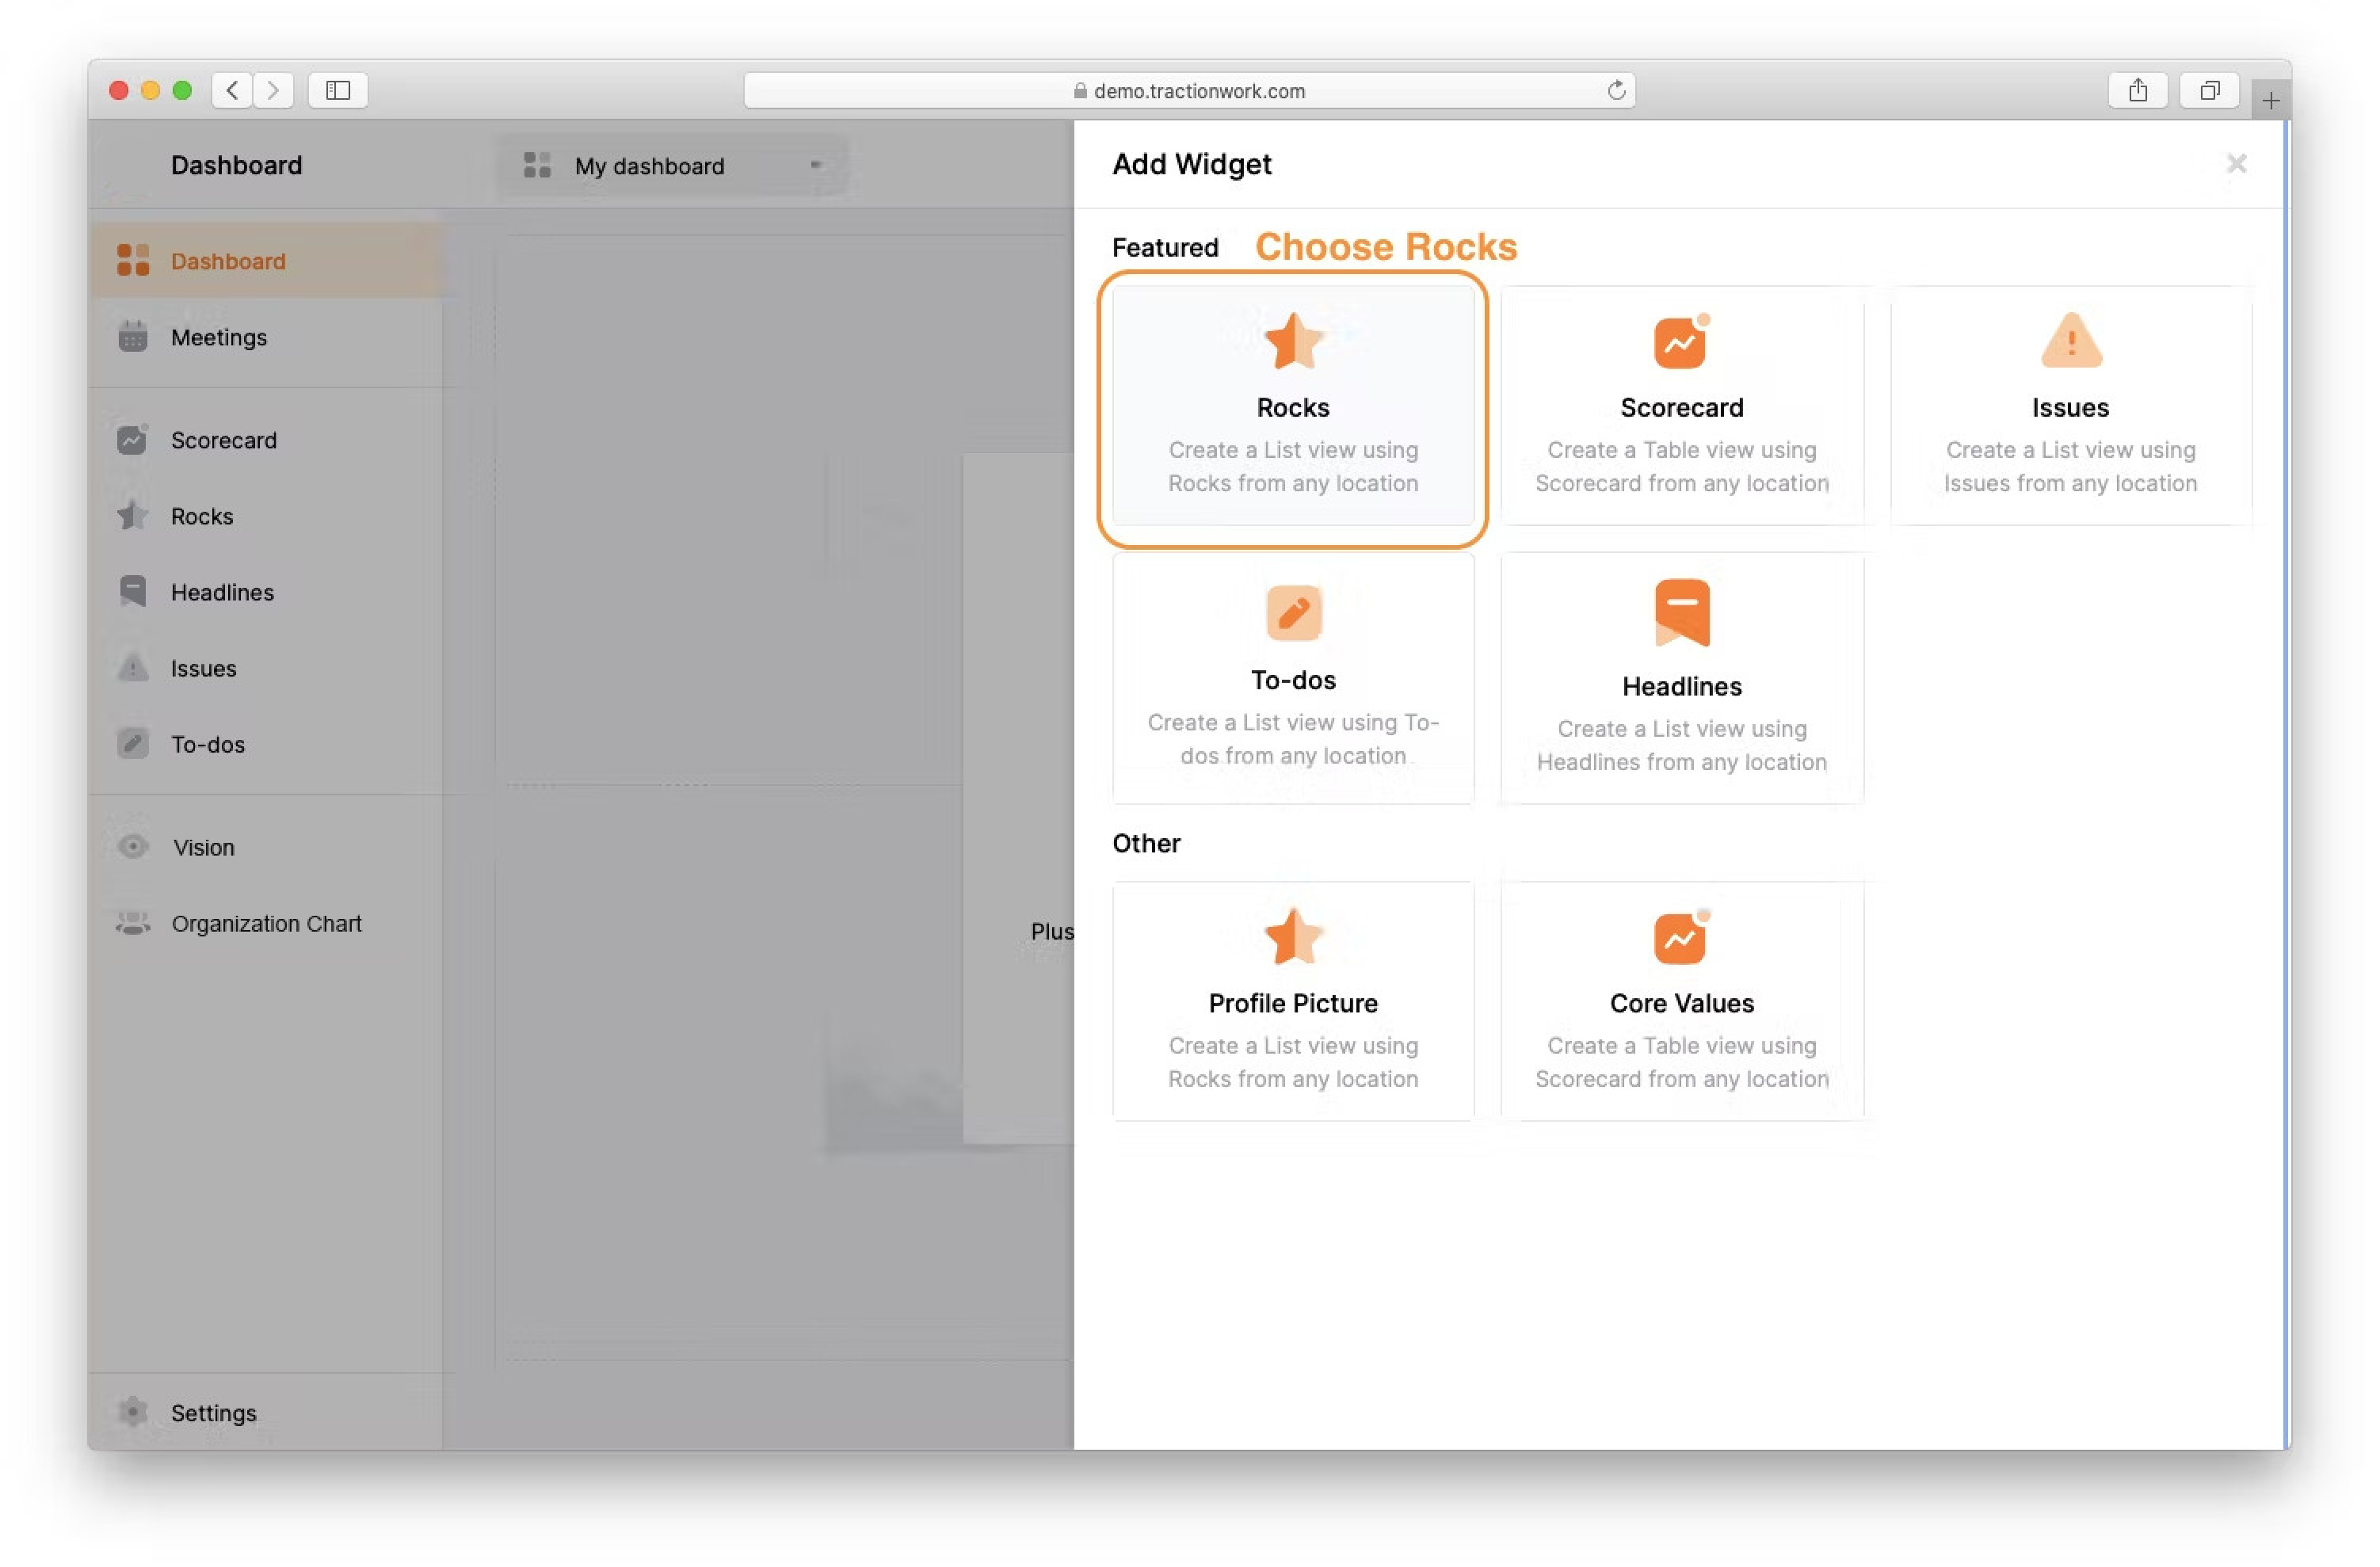The height and width of the screenshot is (1567, 2380).
Task: Open Organization Chart page
Action: 266,923
